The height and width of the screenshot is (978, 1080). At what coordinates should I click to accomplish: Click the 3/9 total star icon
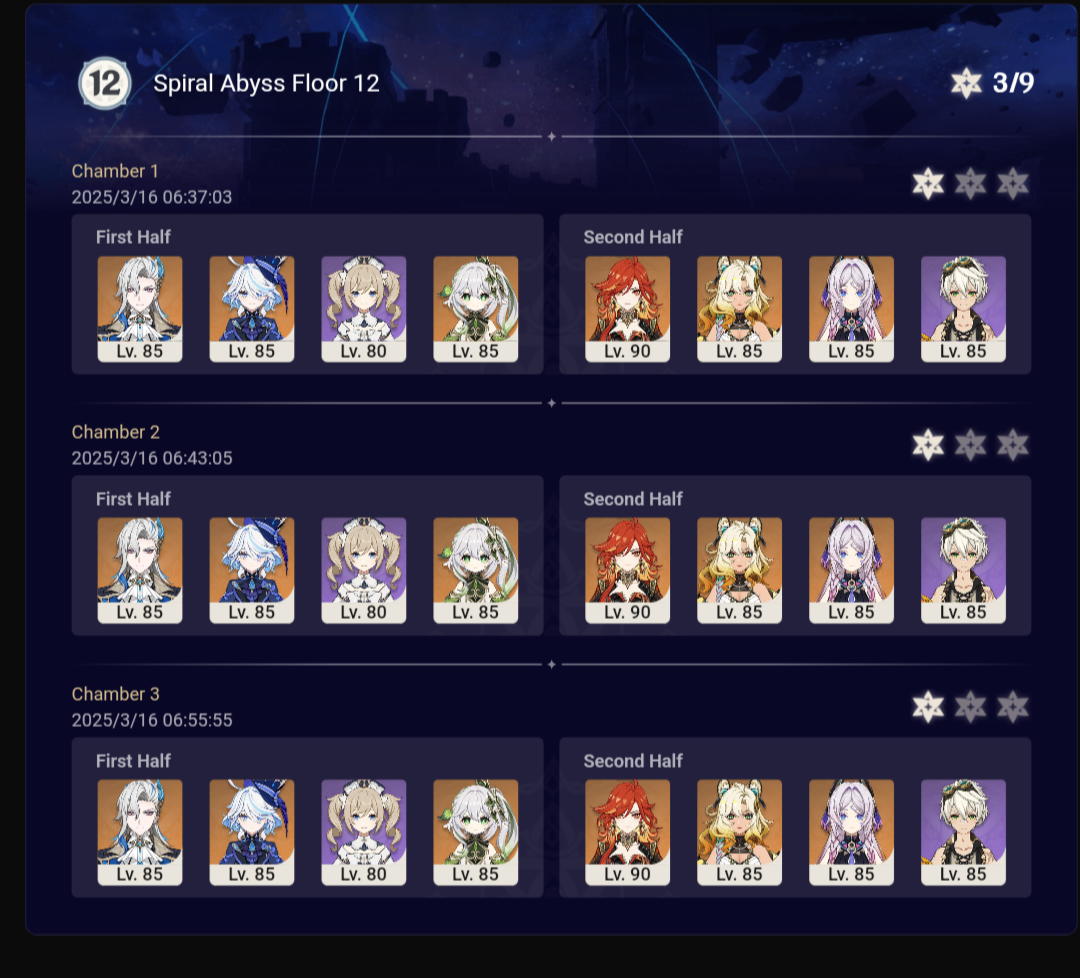966,83
